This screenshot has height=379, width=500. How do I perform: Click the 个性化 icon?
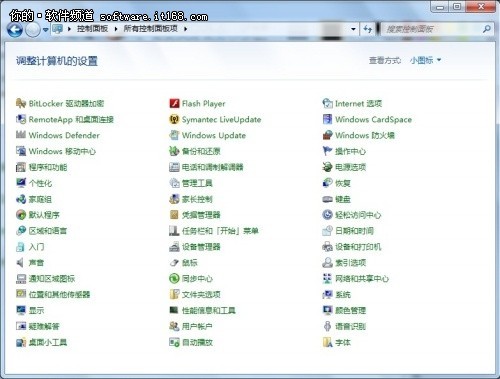pyautogui.click(x=21, y=183)
